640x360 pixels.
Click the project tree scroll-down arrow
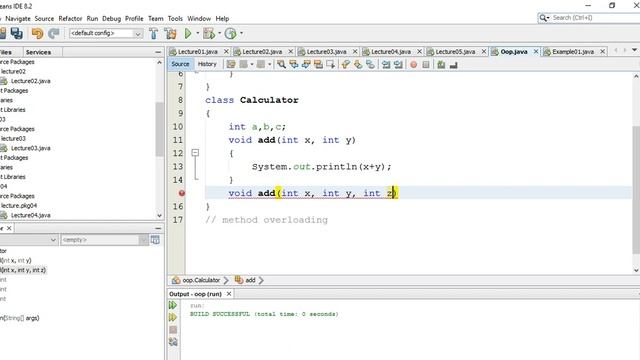159,215
